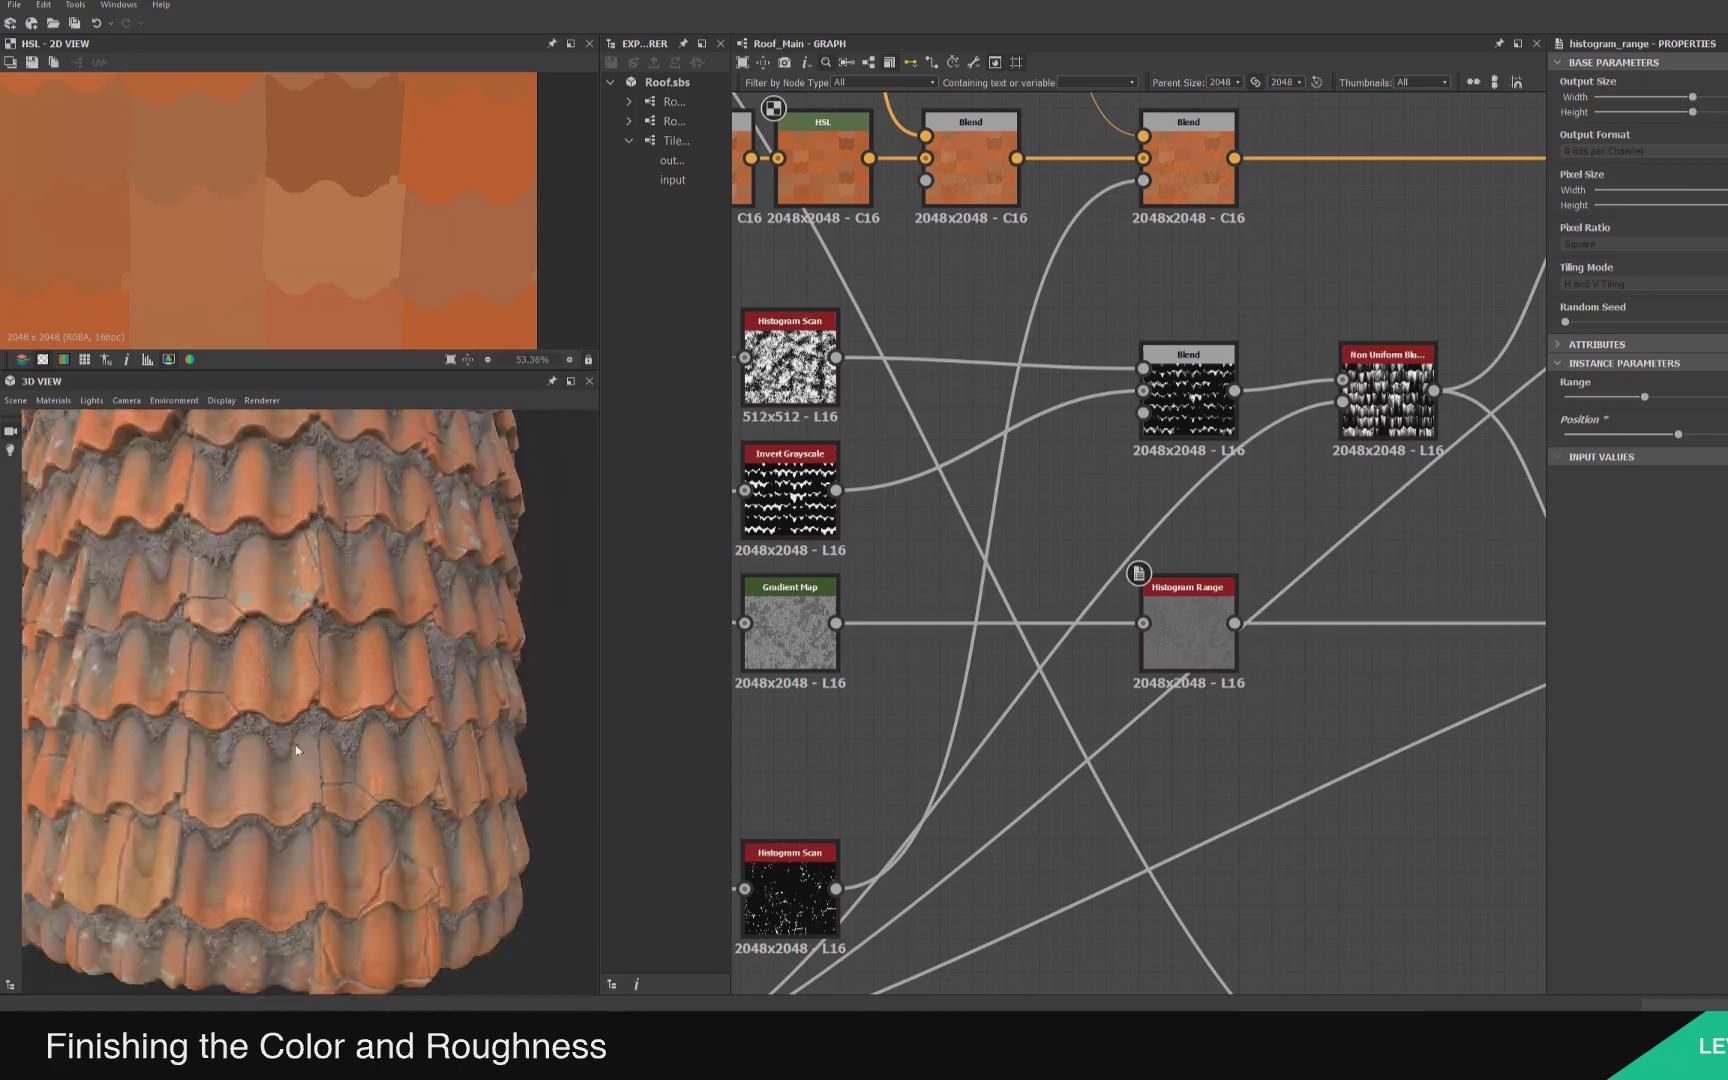Click the save all icon in main toolbar
Image resolution: width=1728 pixels, height=1080 pixels.
pos(74,23)
